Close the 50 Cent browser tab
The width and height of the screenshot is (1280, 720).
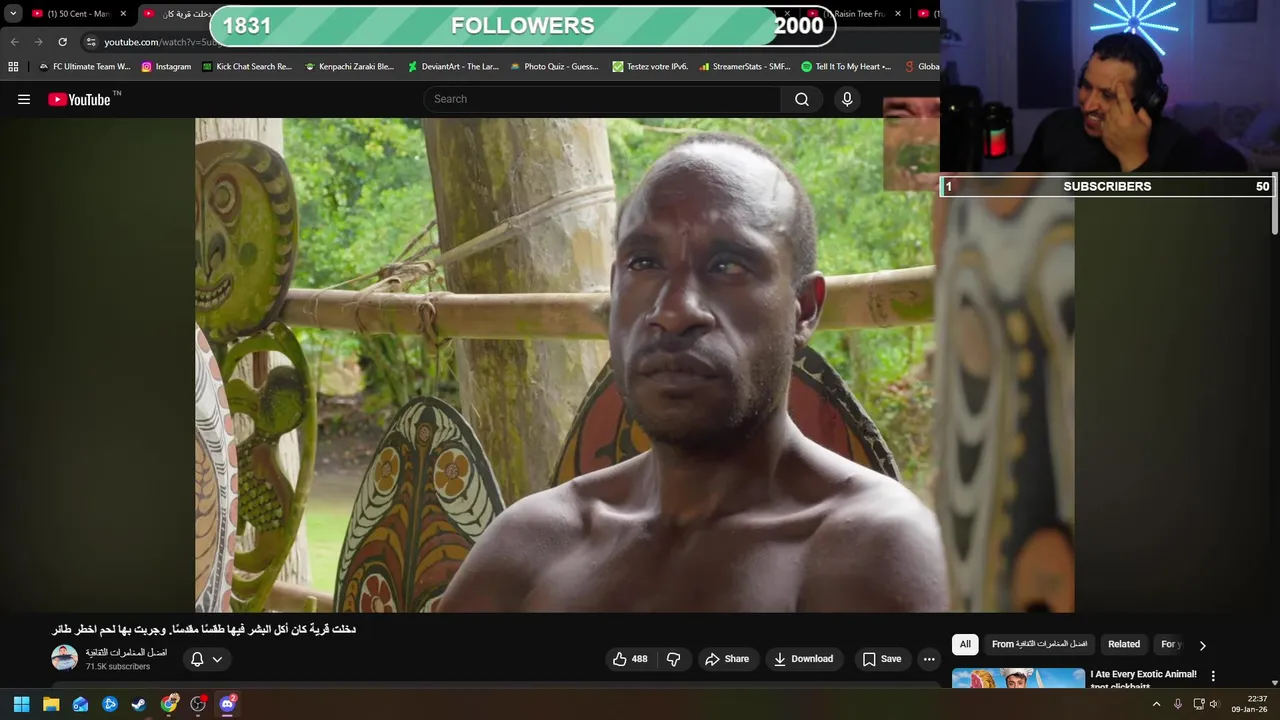123,14
